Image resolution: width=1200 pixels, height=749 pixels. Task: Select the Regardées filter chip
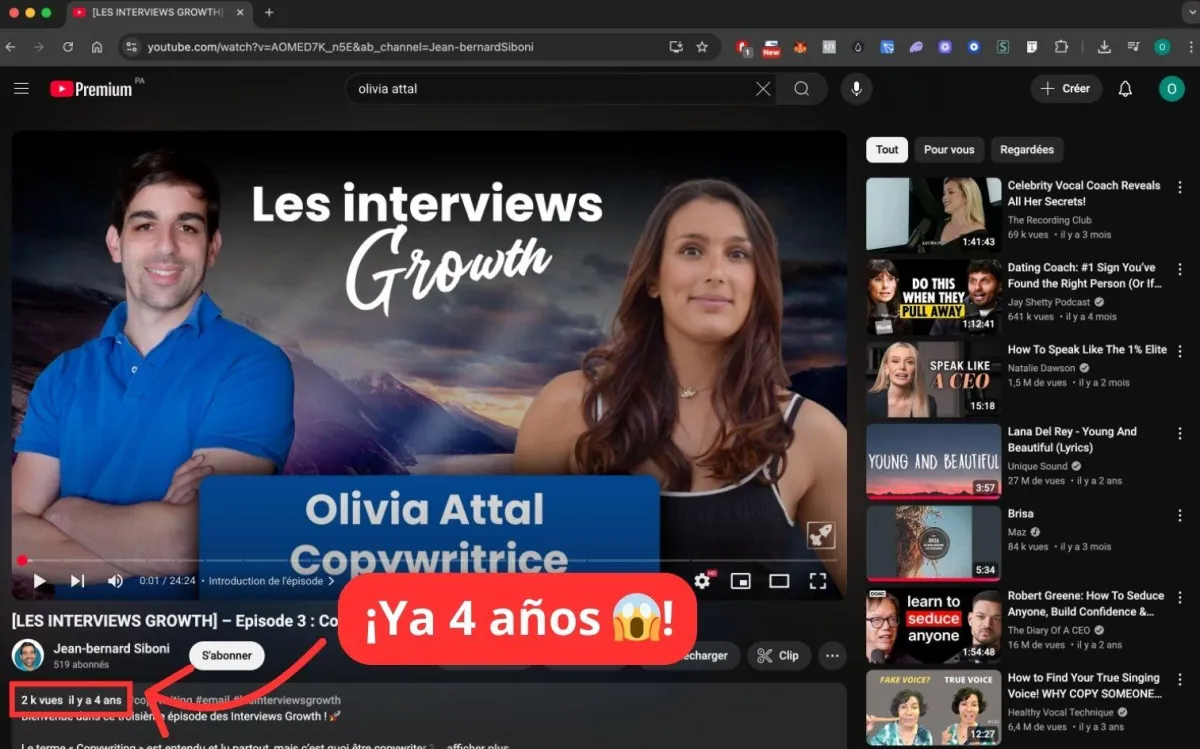1027,150
